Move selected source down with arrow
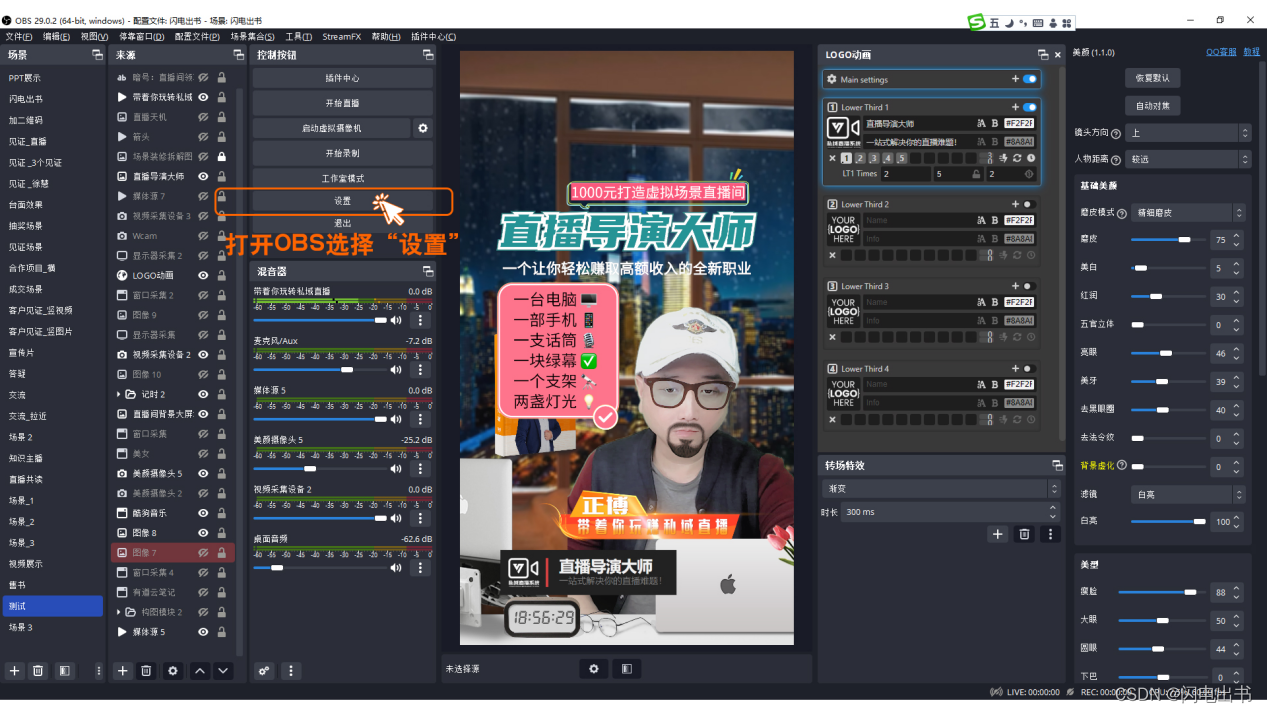 point(223,670)
